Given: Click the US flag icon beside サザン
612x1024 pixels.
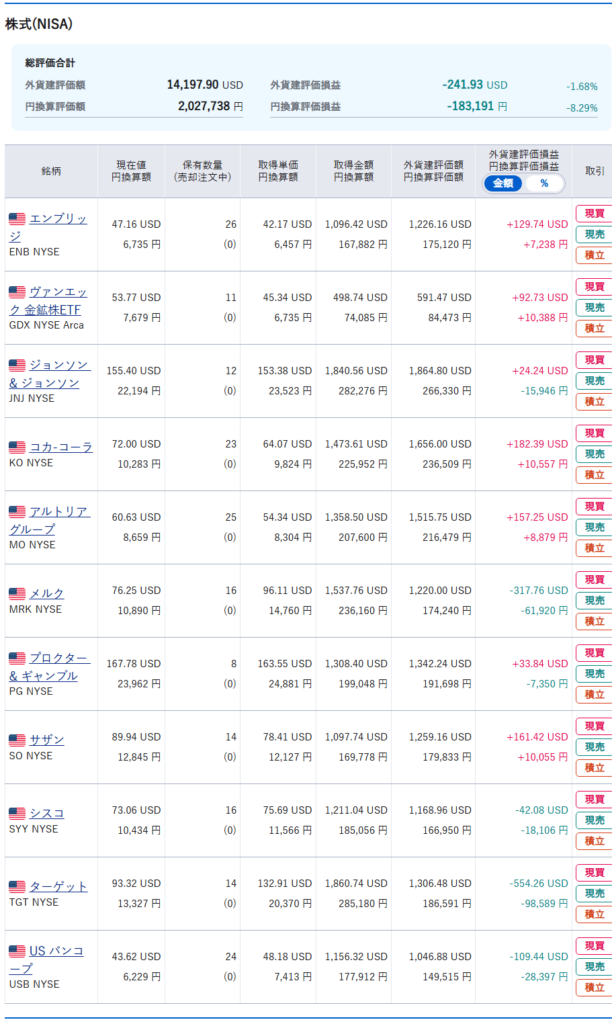Looking at the screenshot, I should [x=17, y=740].
